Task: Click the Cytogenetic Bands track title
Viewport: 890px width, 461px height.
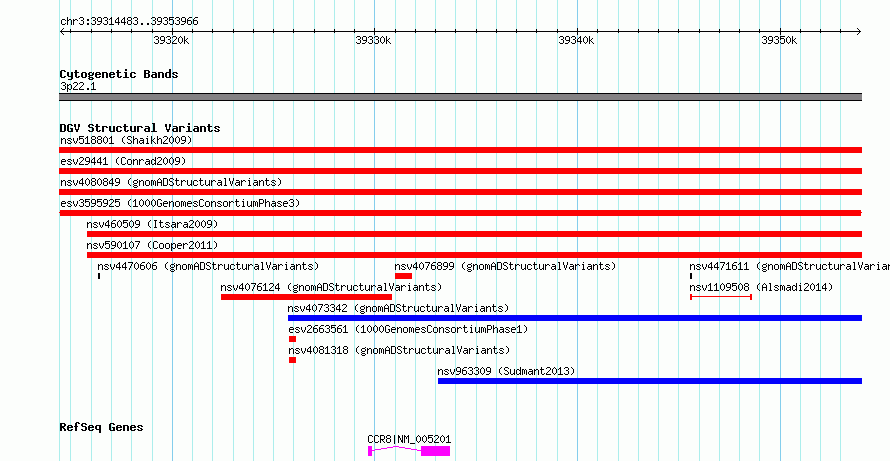Action: coord(119,74)
